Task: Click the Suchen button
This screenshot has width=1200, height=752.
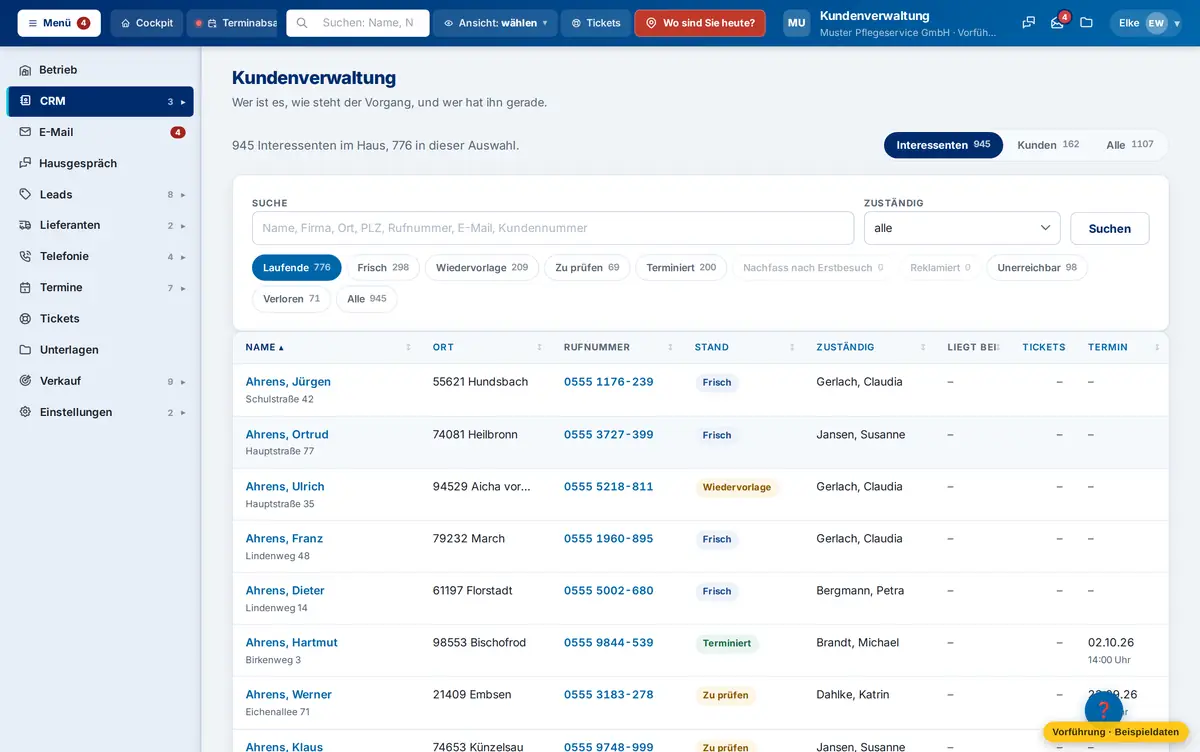Action: pos(1110,228)
